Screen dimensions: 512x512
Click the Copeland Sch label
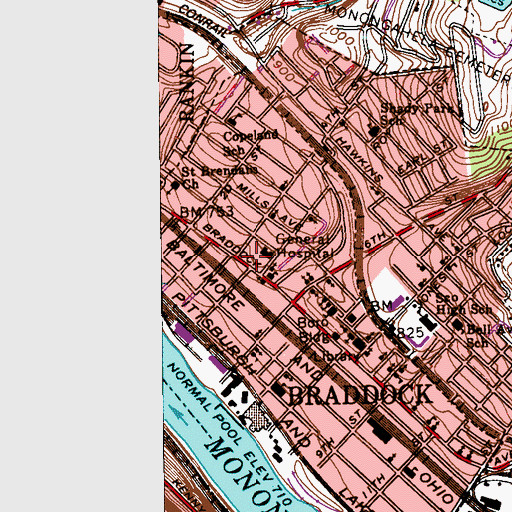pyautogui.click(x=251, y=143)
